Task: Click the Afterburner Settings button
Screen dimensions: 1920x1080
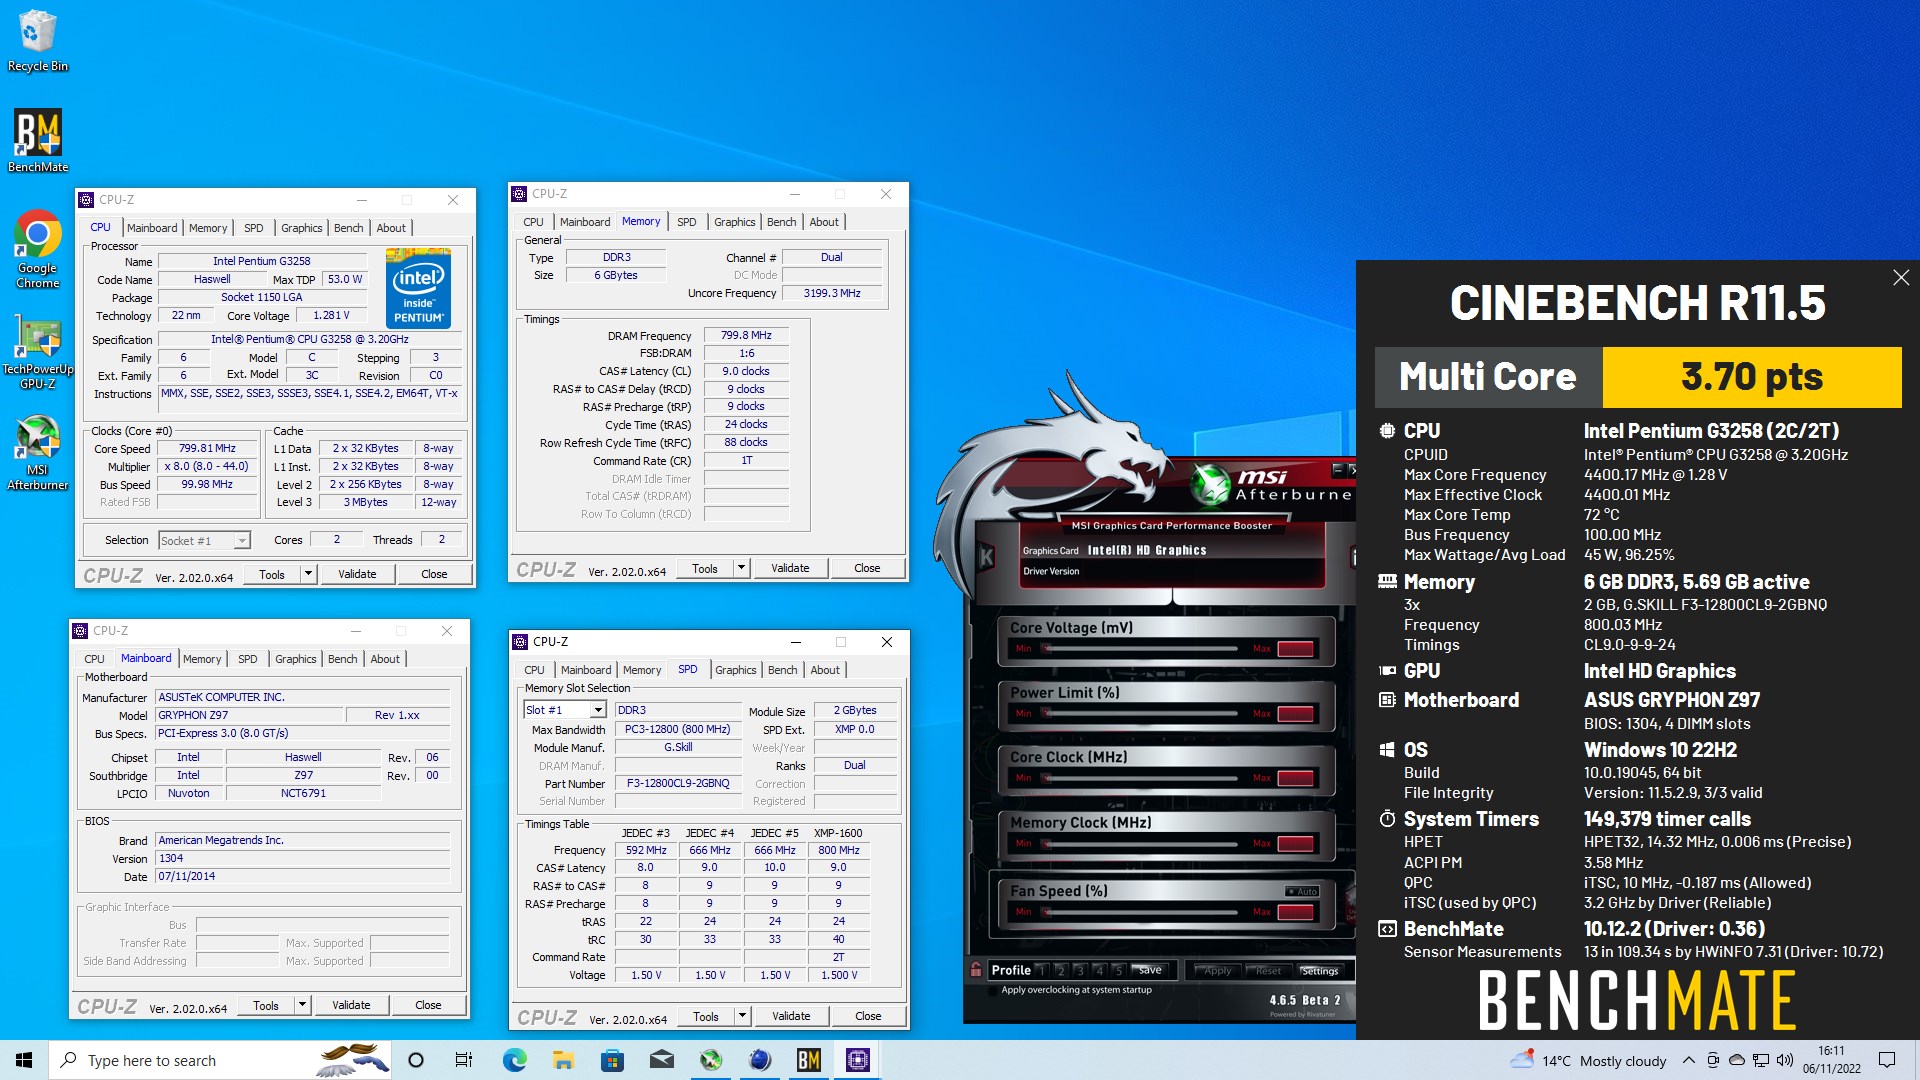Action: [1320, 970]
